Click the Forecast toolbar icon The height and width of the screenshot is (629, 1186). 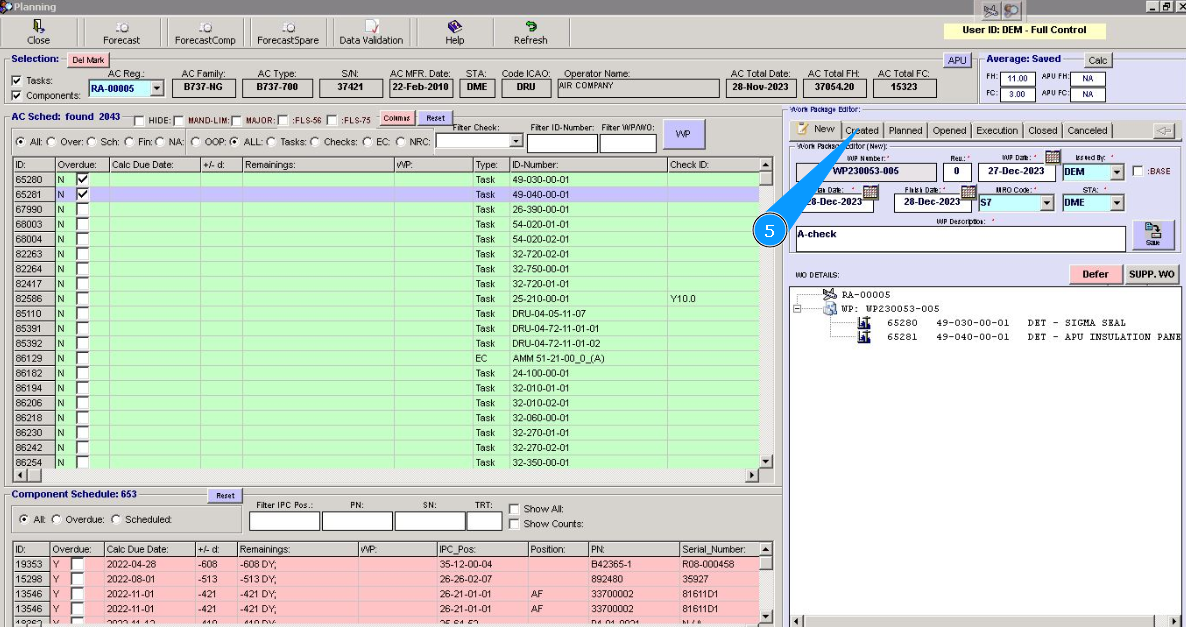121,28
